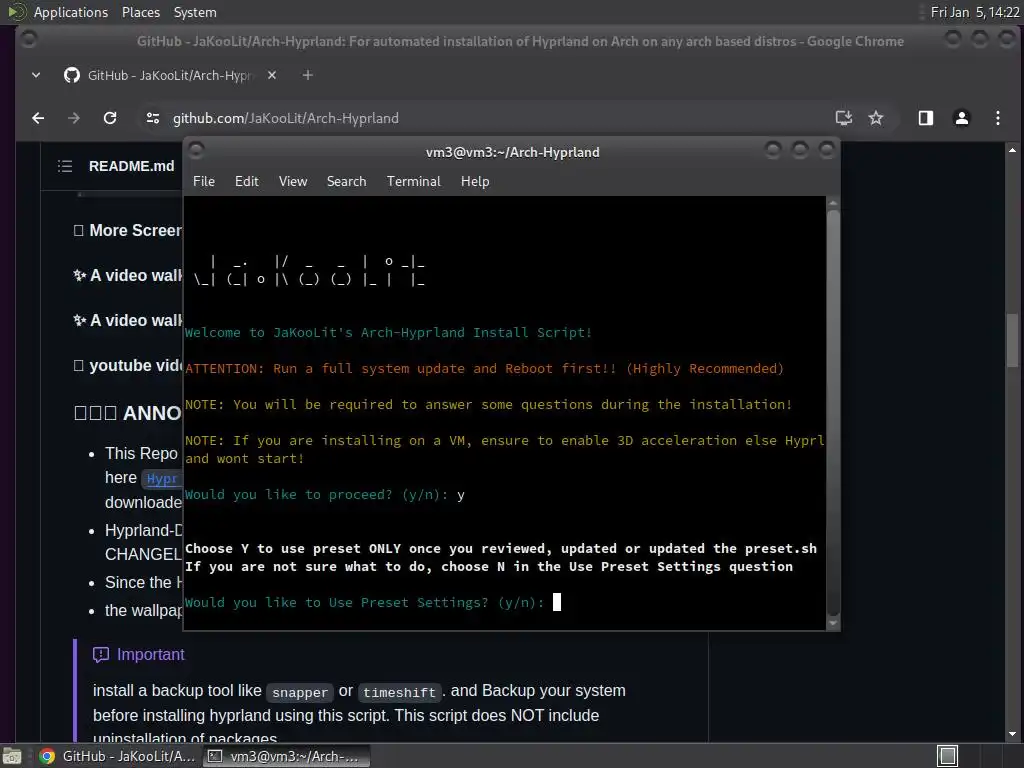Open Chrome's three-dot menu
This screenshot has height=768, width=1024.
997,118
